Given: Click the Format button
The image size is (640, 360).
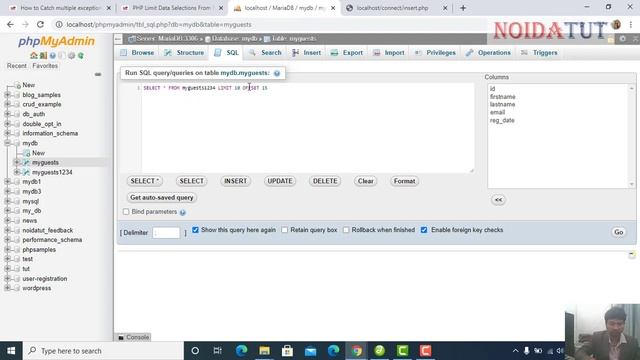Looking at the screenshot, I should (x=404, y=181).
